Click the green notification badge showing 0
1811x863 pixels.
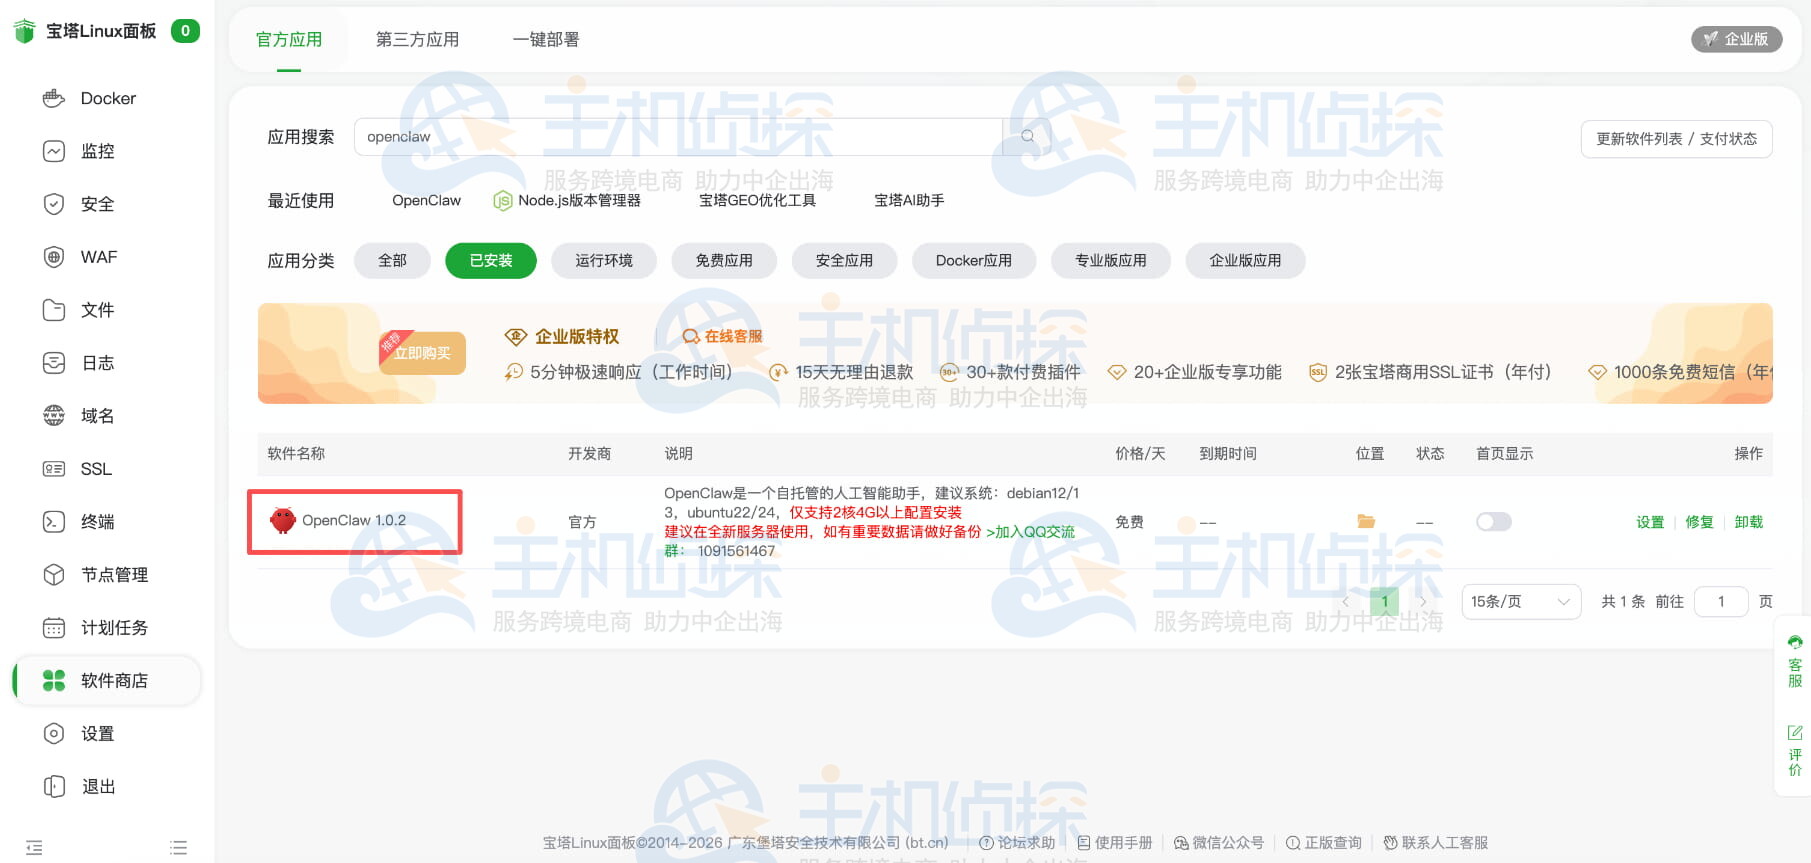185,31
